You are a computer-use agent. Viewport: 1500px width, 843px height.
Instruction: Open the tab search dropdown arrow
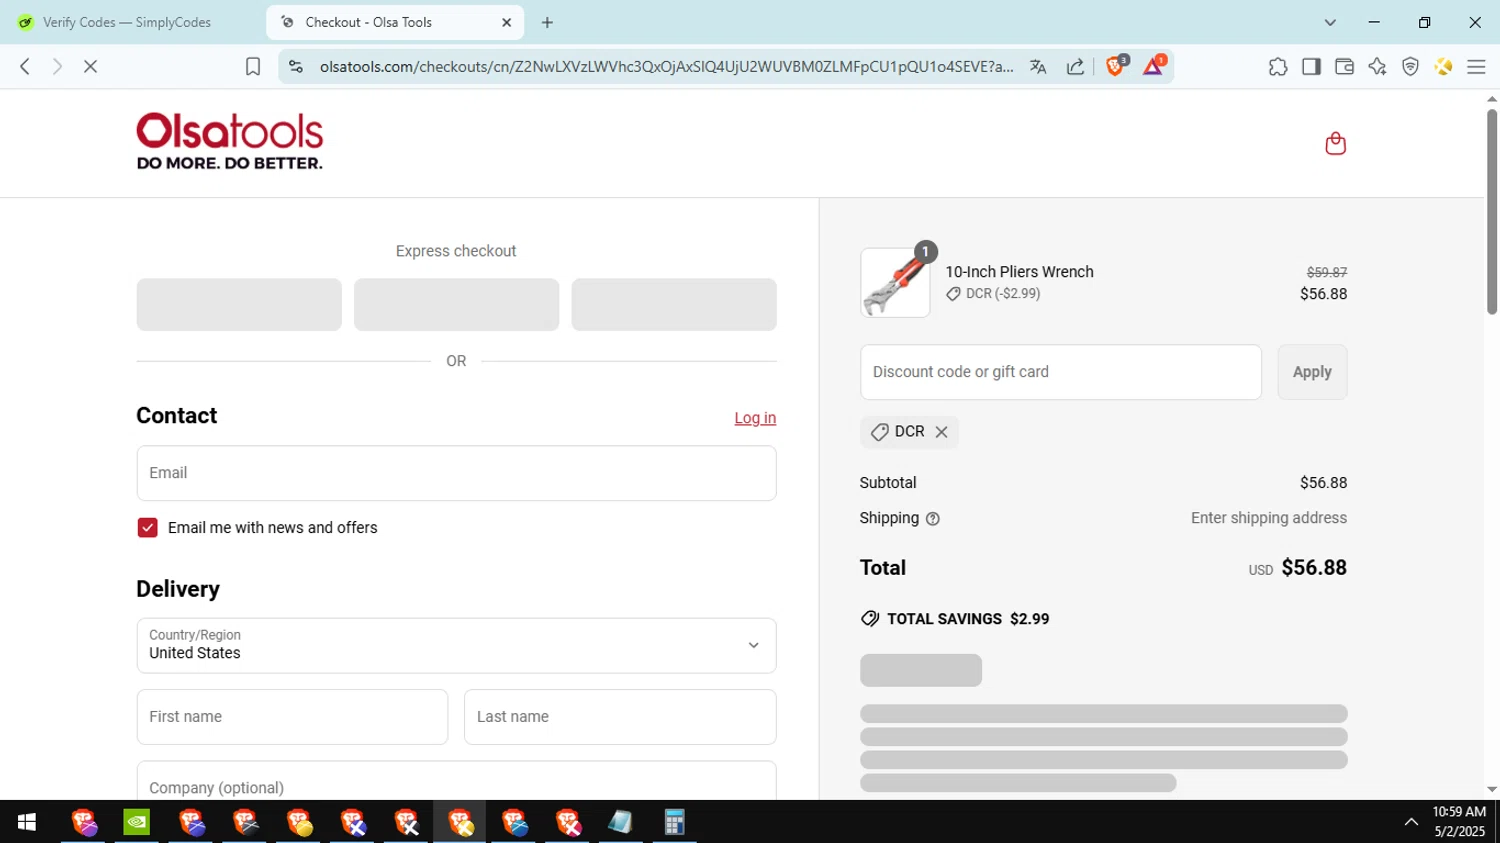[x=1330, y=22]
